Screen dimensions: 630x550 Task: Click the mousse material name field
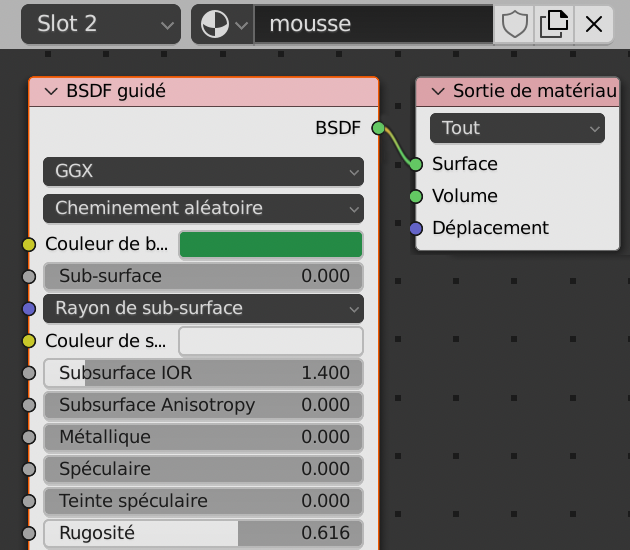tap(372, 25)
